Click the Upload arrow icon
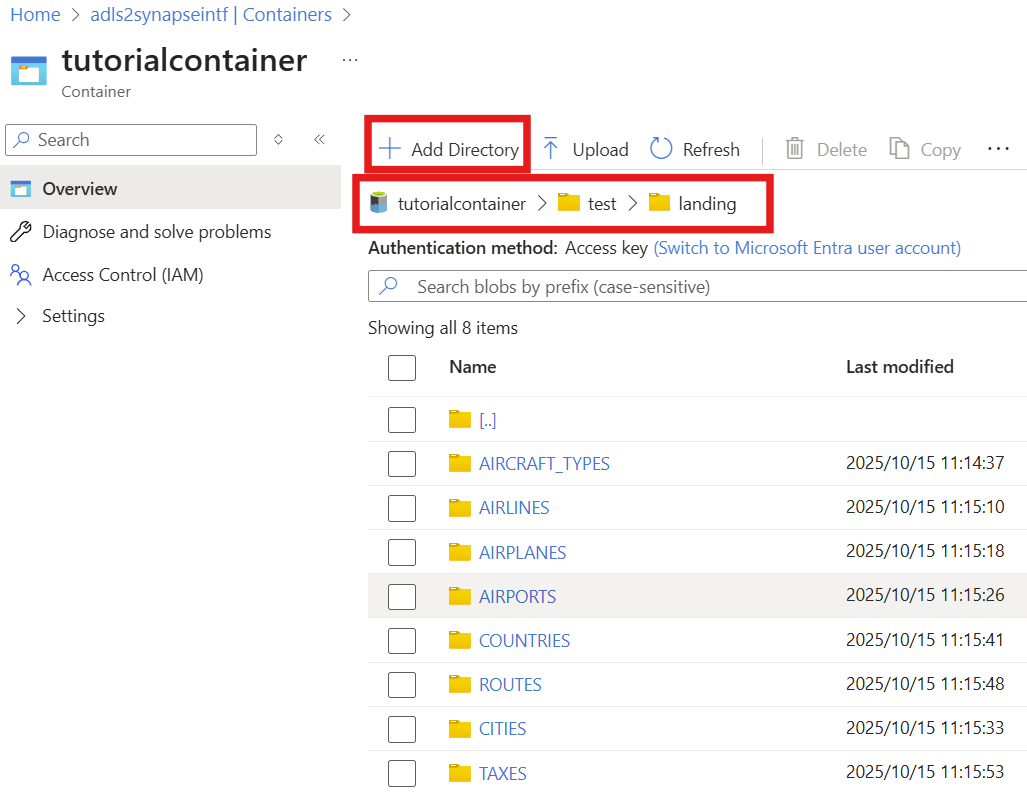Image resolution: width=1027 pixels, height=792 pixels. 551,149
